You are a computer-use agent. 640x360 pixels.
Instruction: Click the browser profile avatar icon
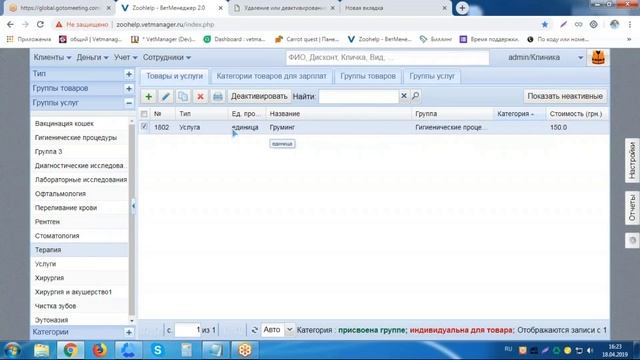[614, 24]
